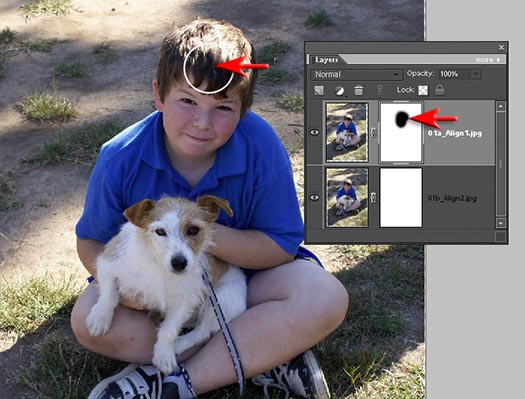Image resolution: width=525 pixels, height=399 pixels.
Task: Click the delete layer trash icon
Action: [x=359, y=90]
